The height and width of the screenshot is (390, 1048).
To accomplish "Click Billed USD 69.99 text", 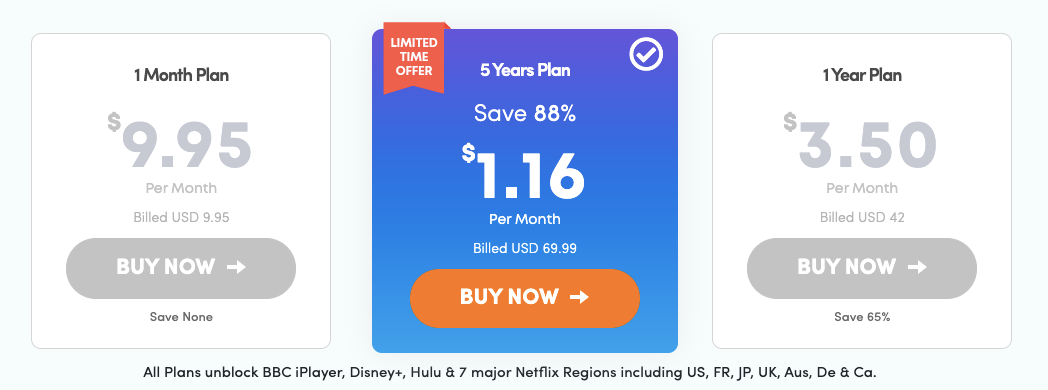I will pyautogui.click(x=525, y=248).
